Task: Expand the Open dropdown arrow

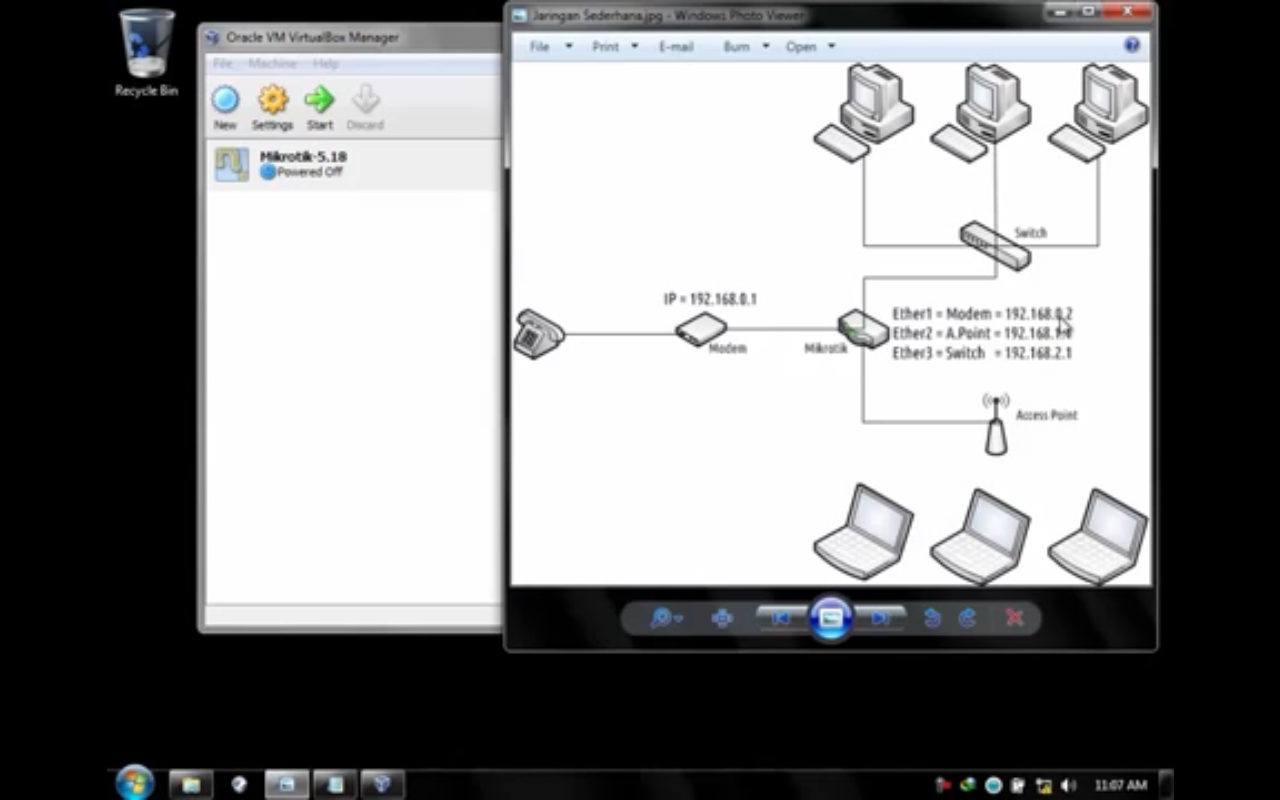Action: click(x=831, y=46)
